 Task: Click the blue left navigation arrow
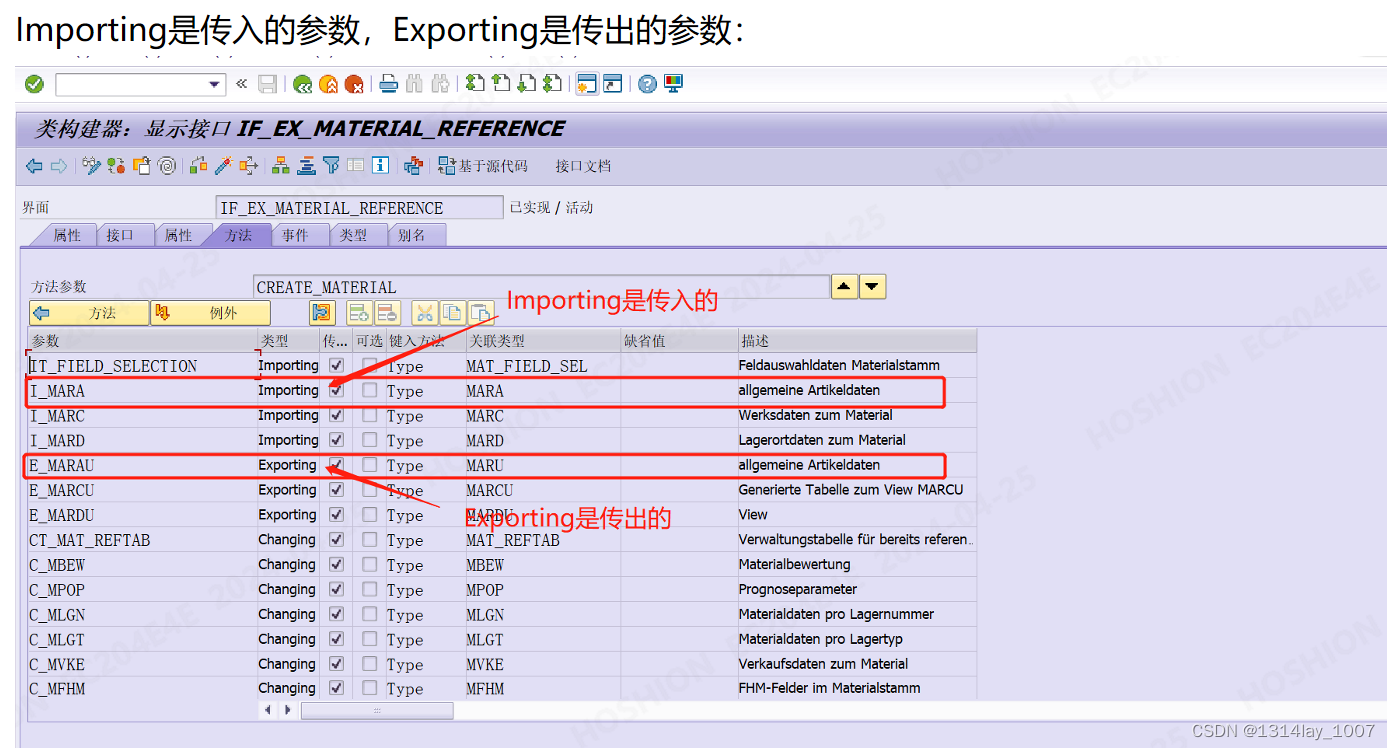(35, 166)
